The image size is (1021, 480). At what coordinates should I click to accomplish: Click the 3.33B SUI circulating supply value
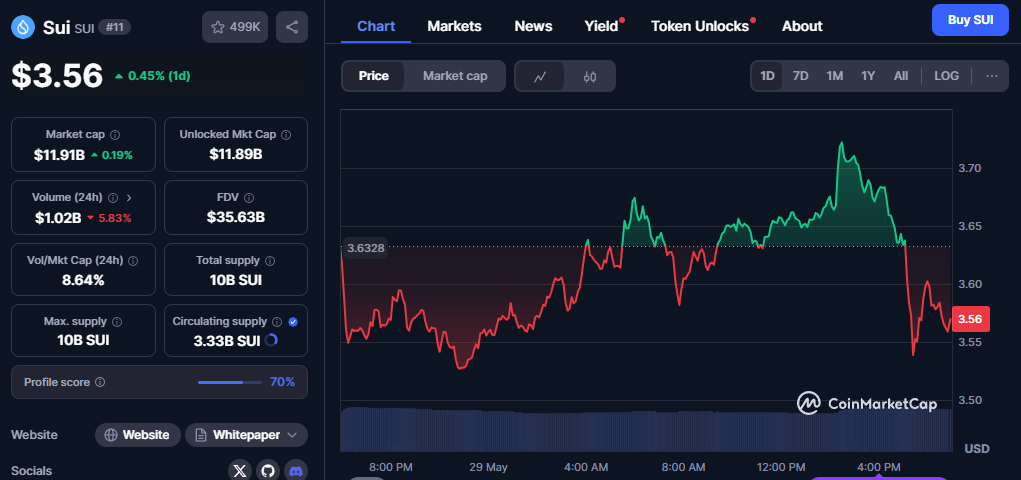[227, 341]
